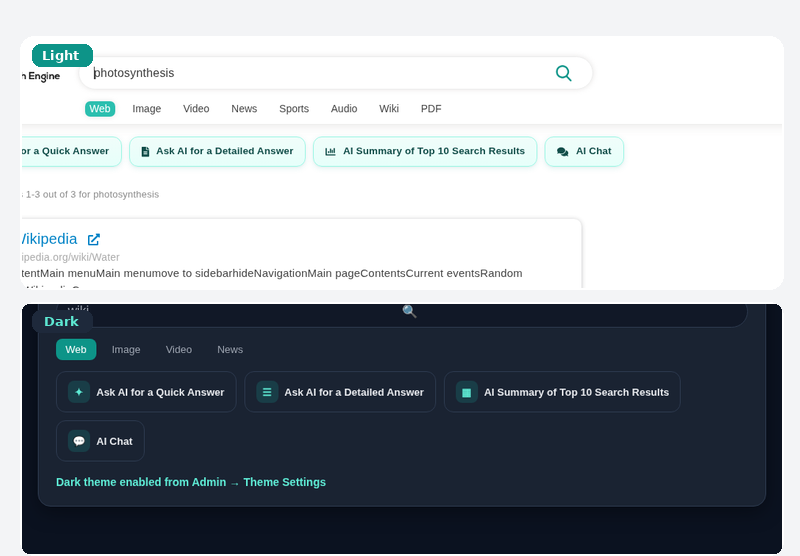800x556 pixels.
Task: Click the wiki/Water URL text
Action: (x=70, y=257)
